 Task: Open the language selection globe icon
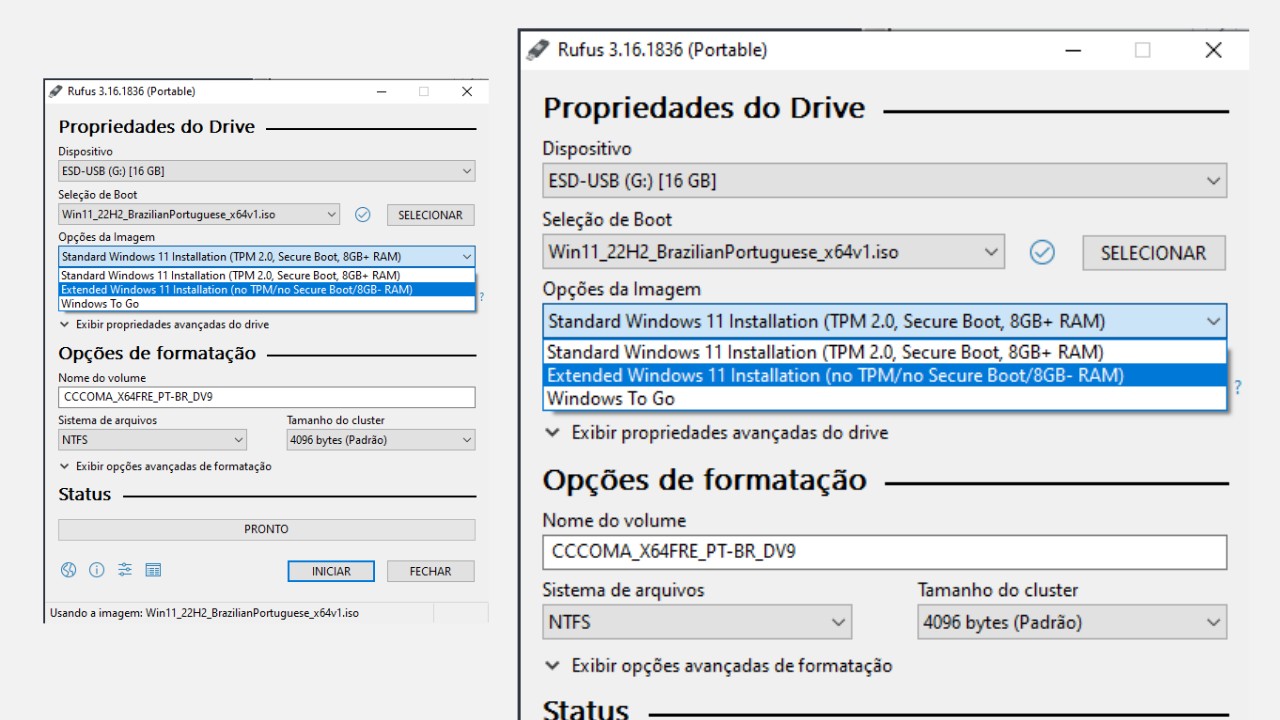tap(67, 570)
